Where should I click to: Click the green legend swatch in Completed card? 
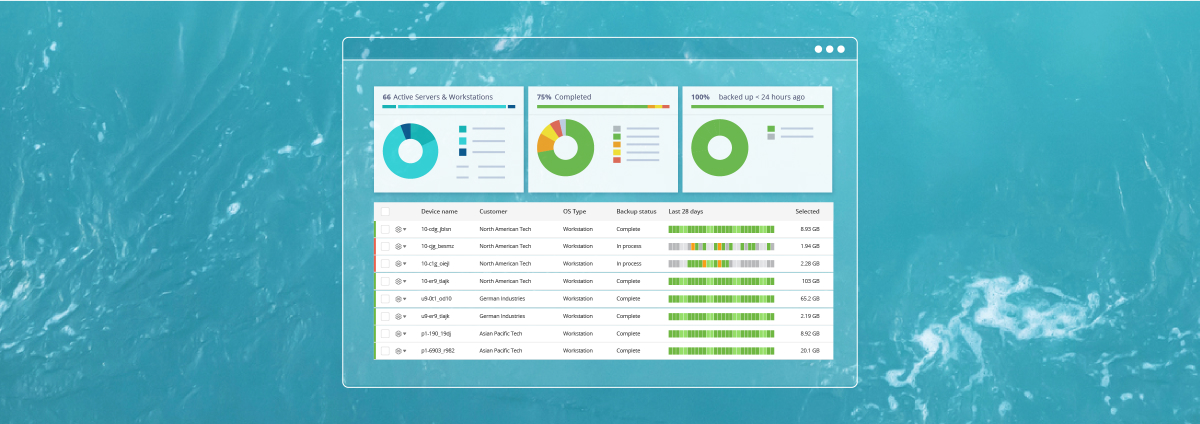coord(617,137)
